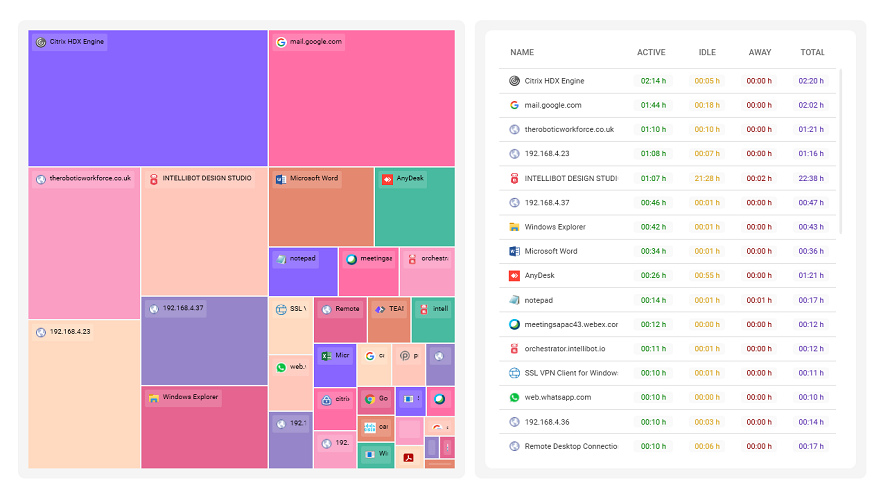Screen dimensions: 890x500
Task: Select the theroboticworkforce.co.uk tile label in the treemap
Action: [90, 178]
